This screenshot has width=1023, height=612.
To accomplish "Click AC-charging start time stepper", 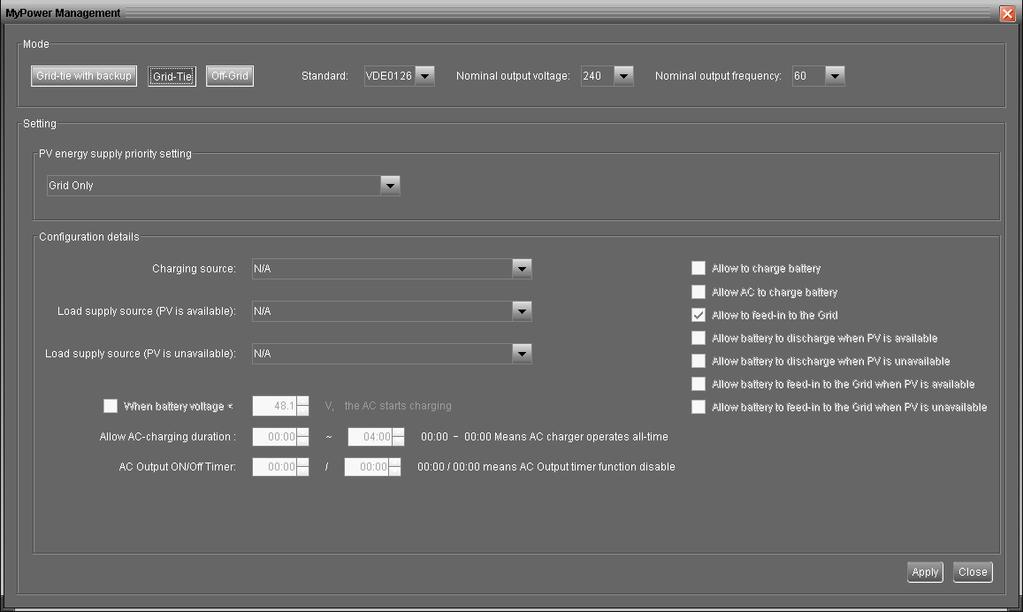I will [x=303, y=436].
